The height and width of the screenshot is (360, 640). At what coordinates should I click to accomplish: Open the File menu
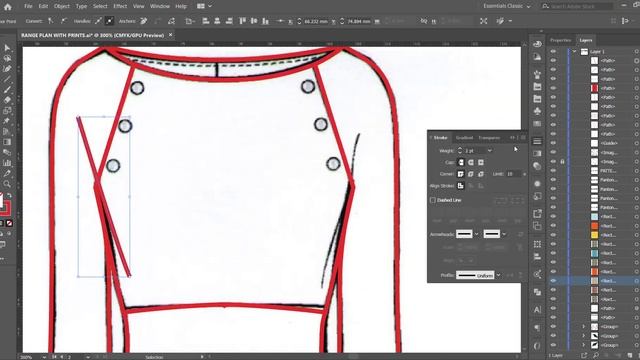[28, 6]
